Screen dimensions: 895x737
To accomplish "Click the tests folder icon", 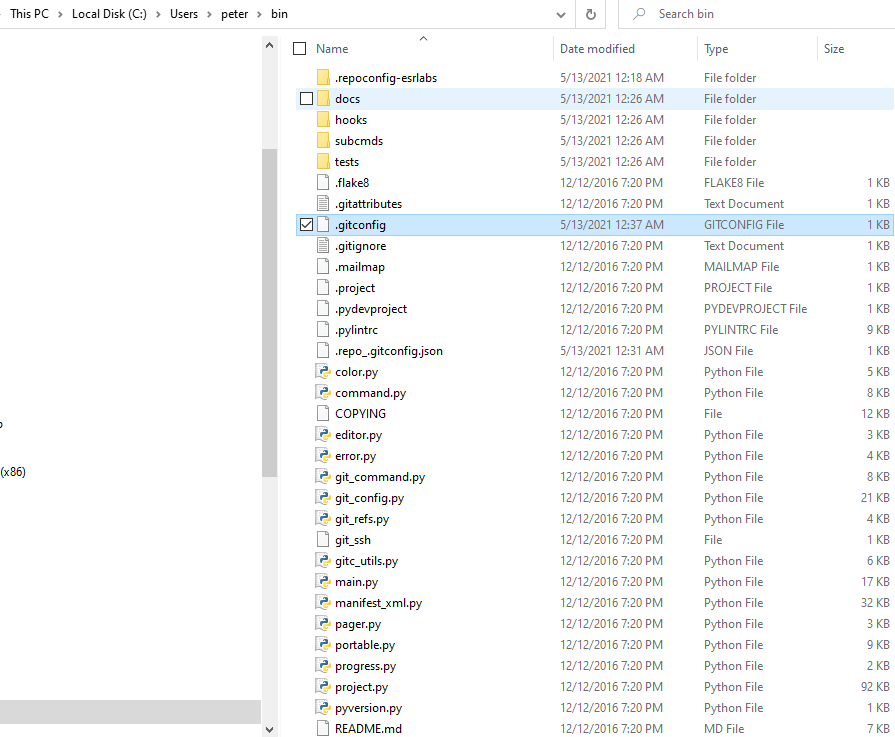I will pos(323,162).
